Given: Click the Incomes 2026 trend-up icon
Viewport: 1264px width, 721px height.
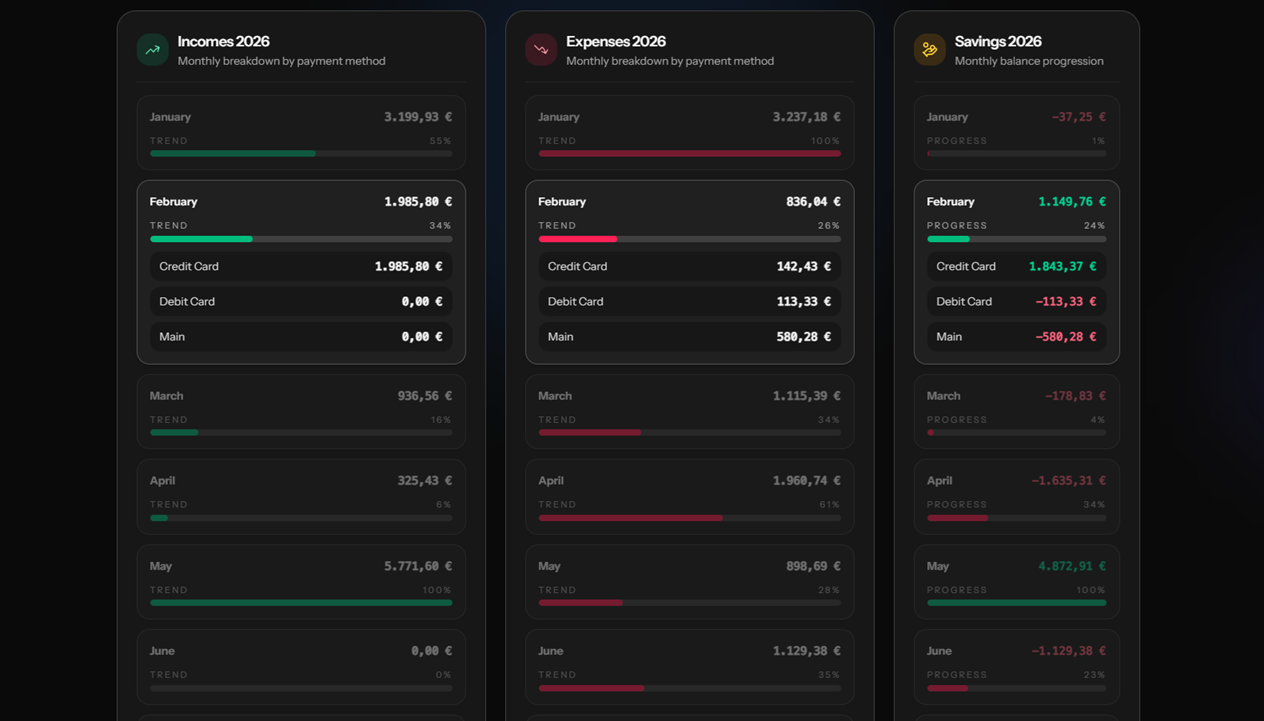Looking at the screenshot, I should click(x=153, y=50).
